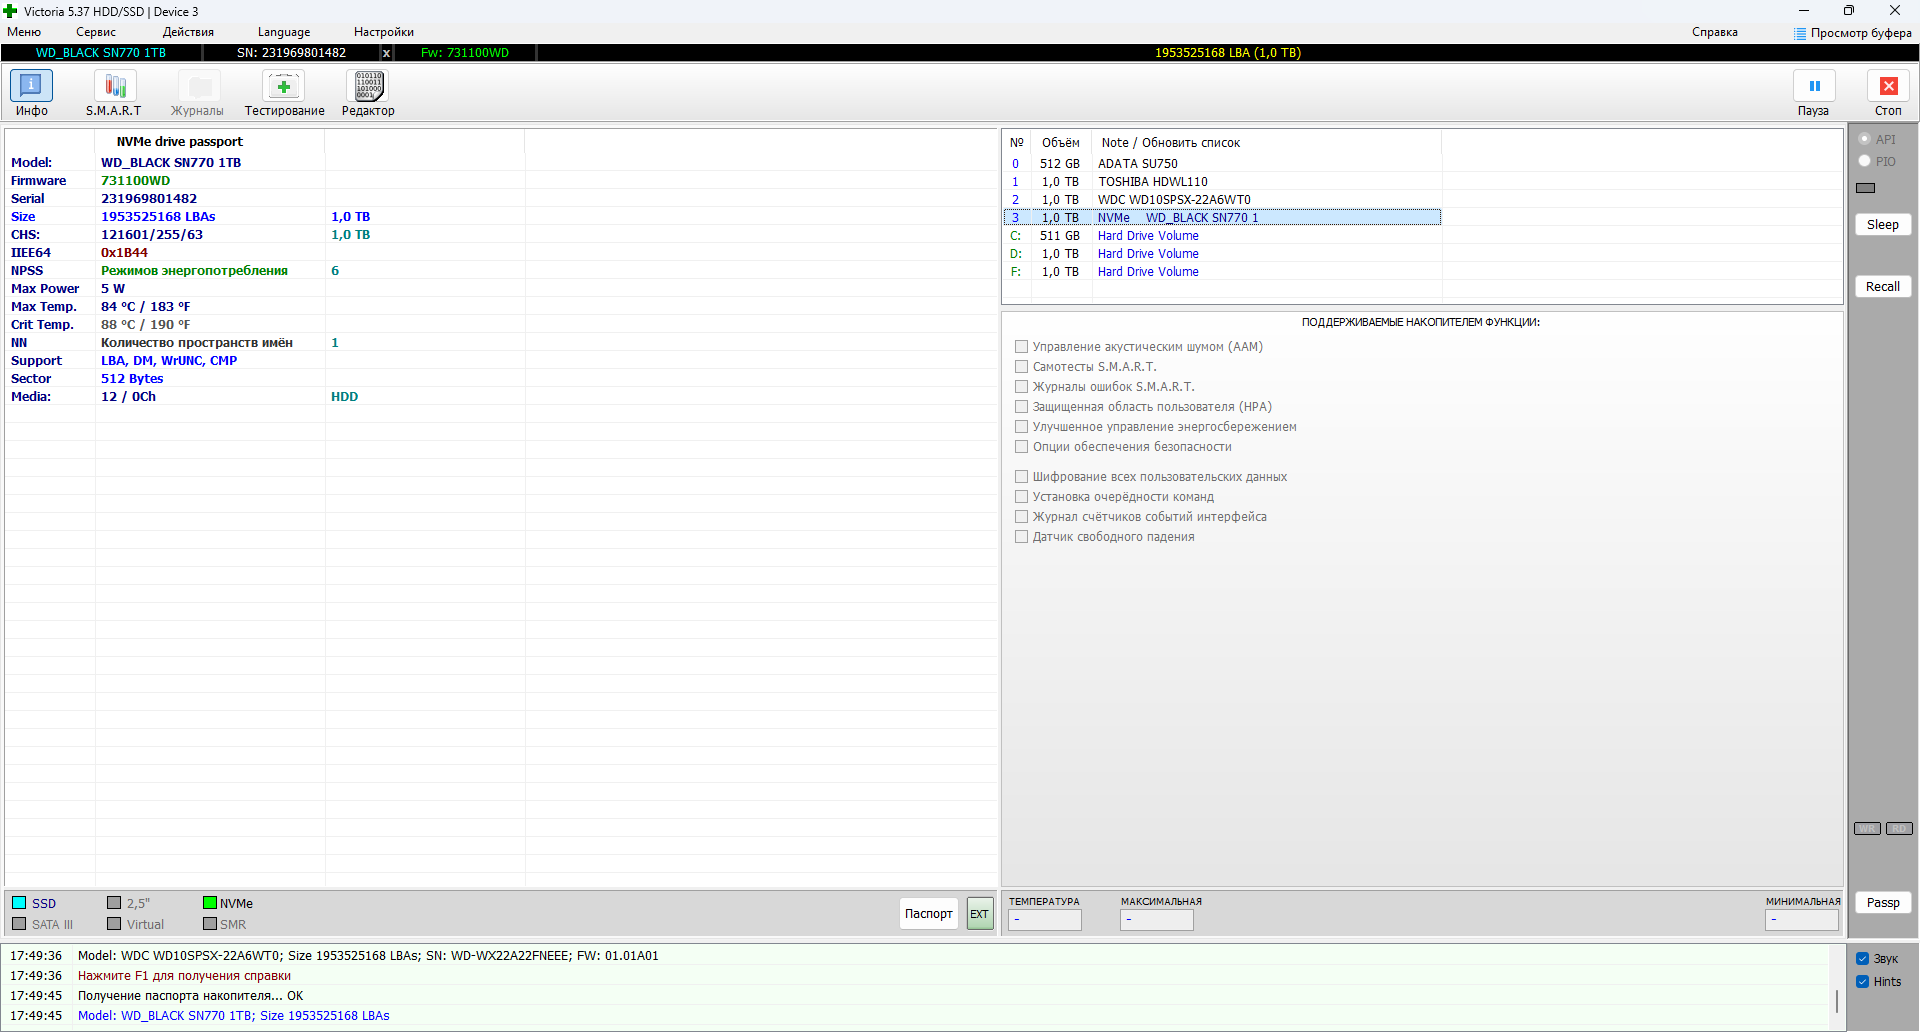Click the 2,5" legend square
This screenshot has width=1920, height=1032.
tap(114, 903)
